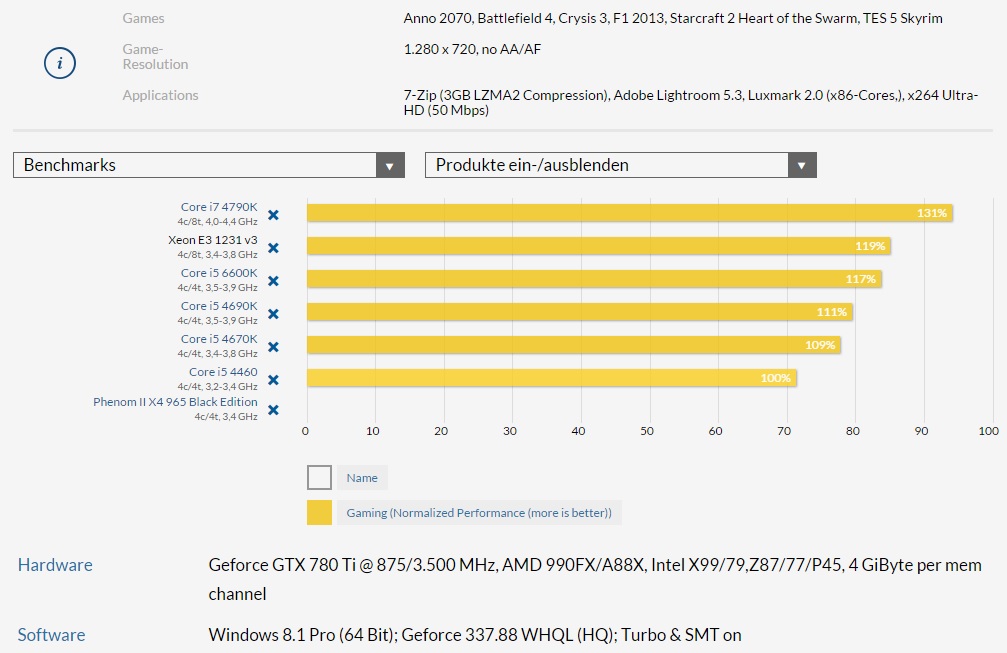
Task: Open the Core i5 6600K product link
Action: pos(219,273)
